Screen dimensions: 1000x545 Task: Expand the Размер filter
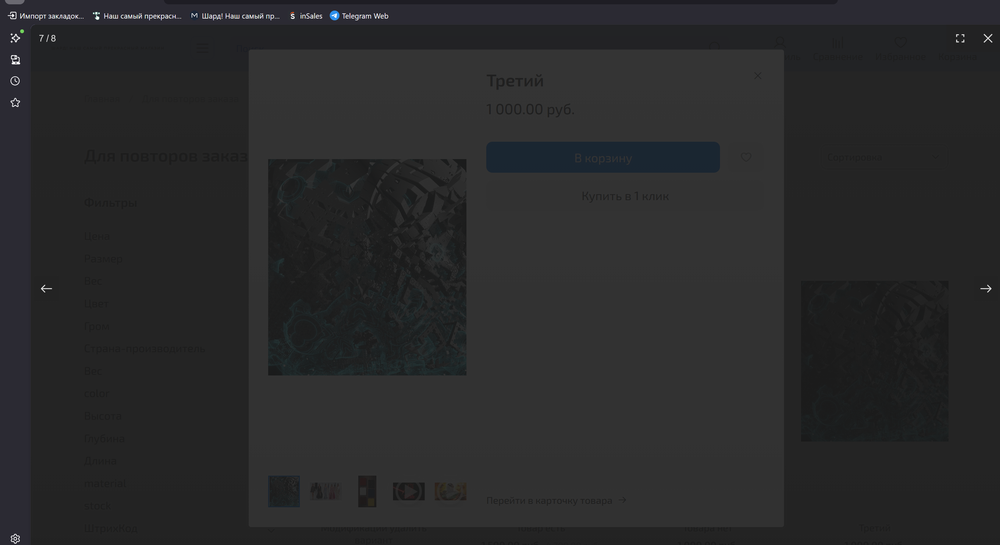tap(103, 259)
